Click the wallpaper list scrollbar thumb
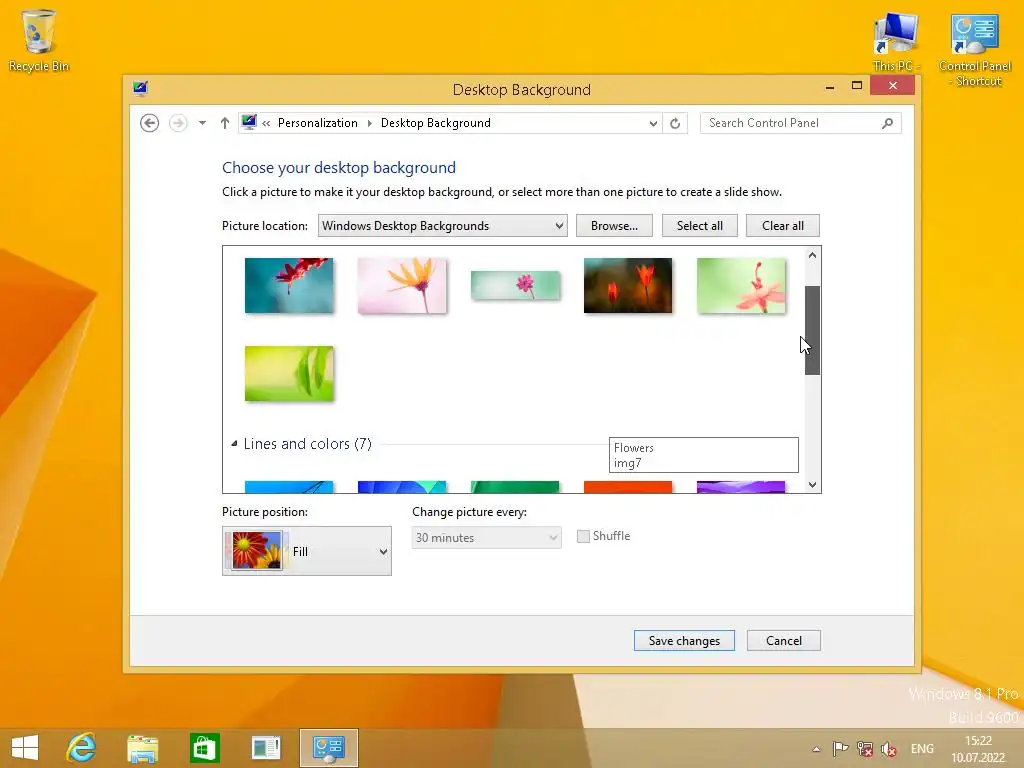This screenshot has width=1024, height=768. point(812,330)
